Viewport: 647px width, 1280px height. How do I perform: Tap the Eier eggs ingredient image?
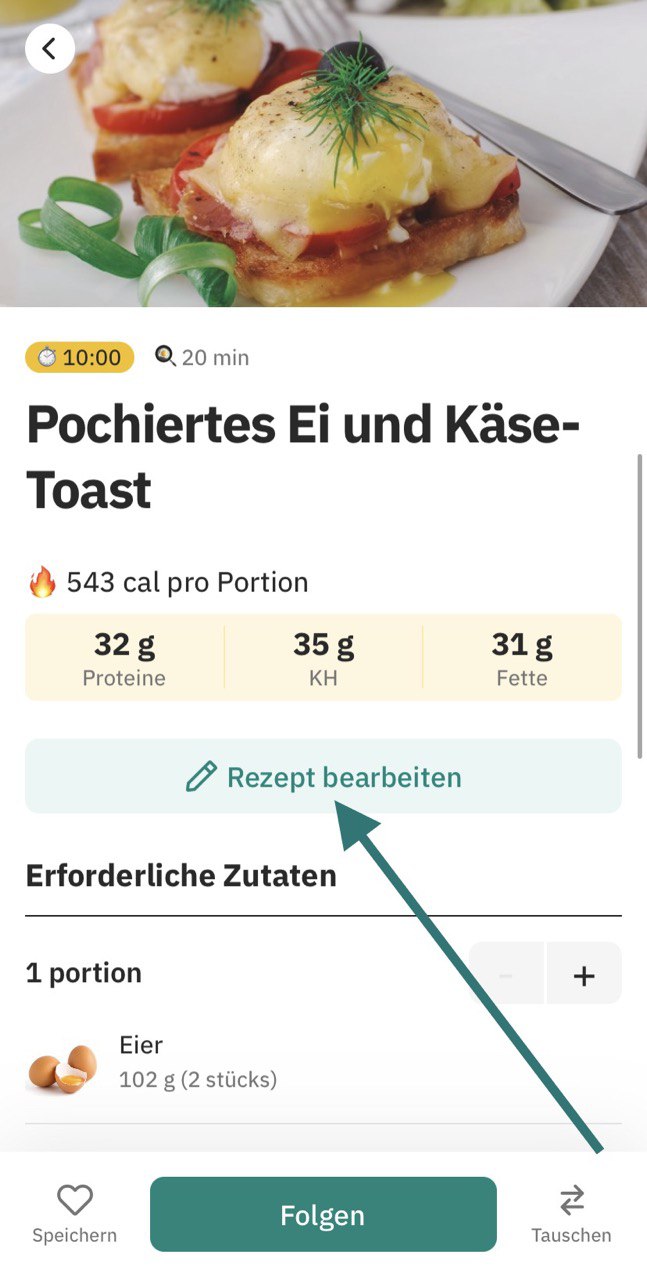point(62,1066)
